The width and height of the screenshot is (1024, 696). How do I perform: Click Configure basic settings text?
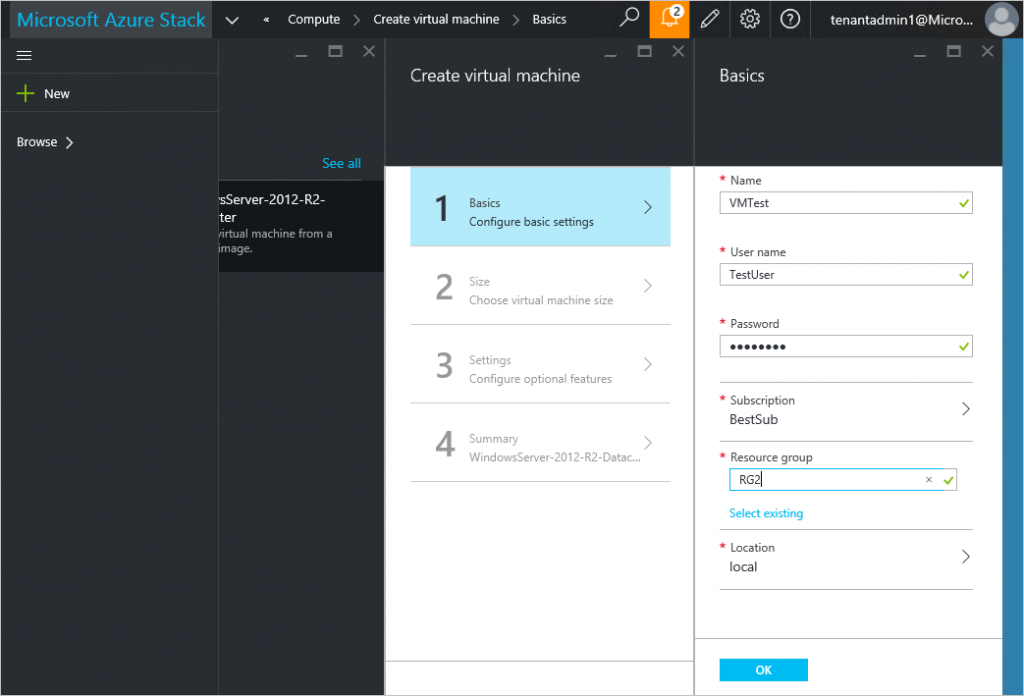[531, 222]
